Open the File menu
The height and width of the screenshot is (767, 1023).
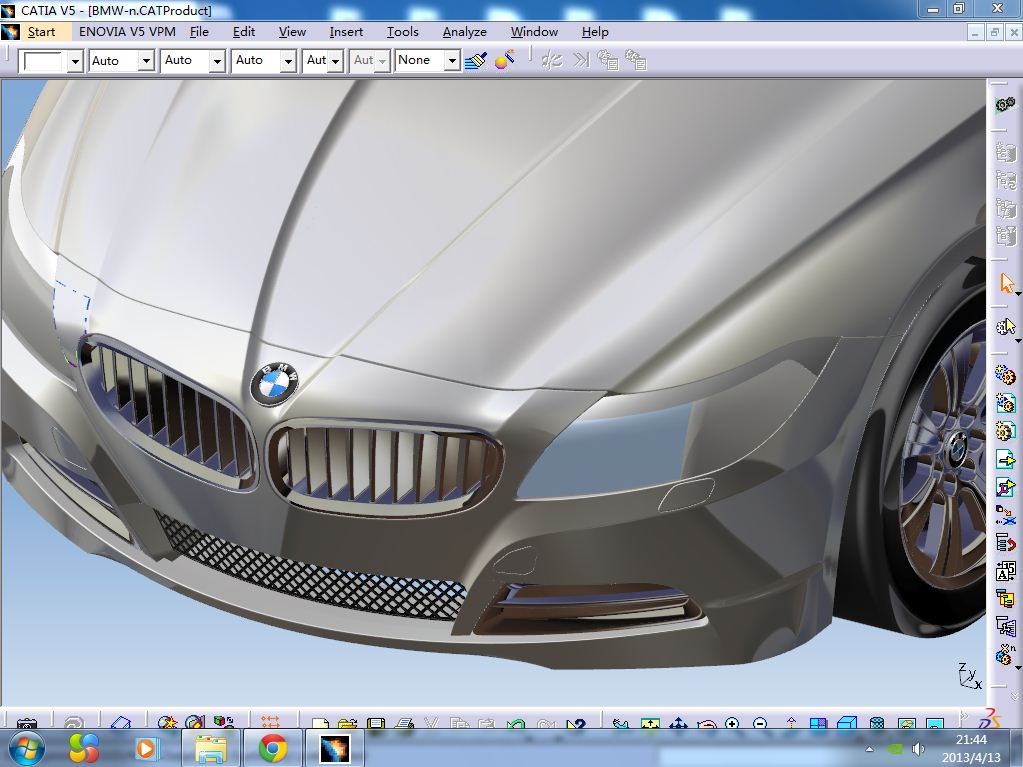[x=199, y=32]
